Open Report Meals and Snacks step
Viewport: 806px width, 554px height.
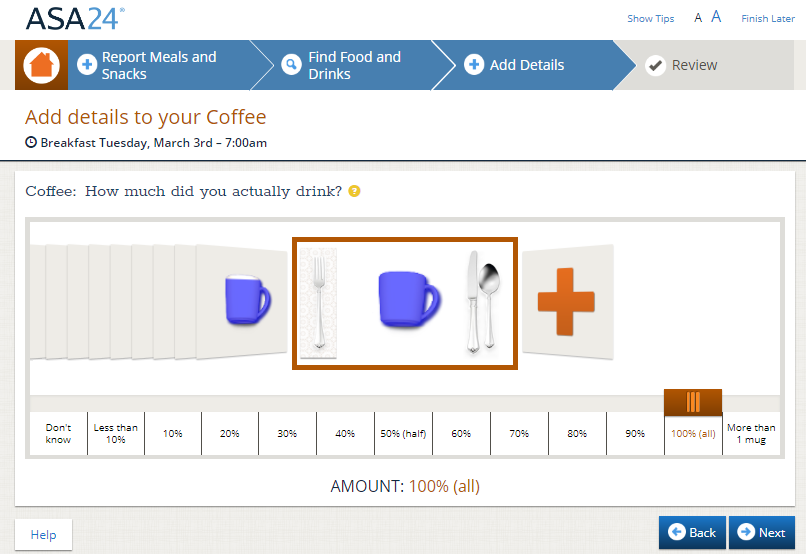158,65
